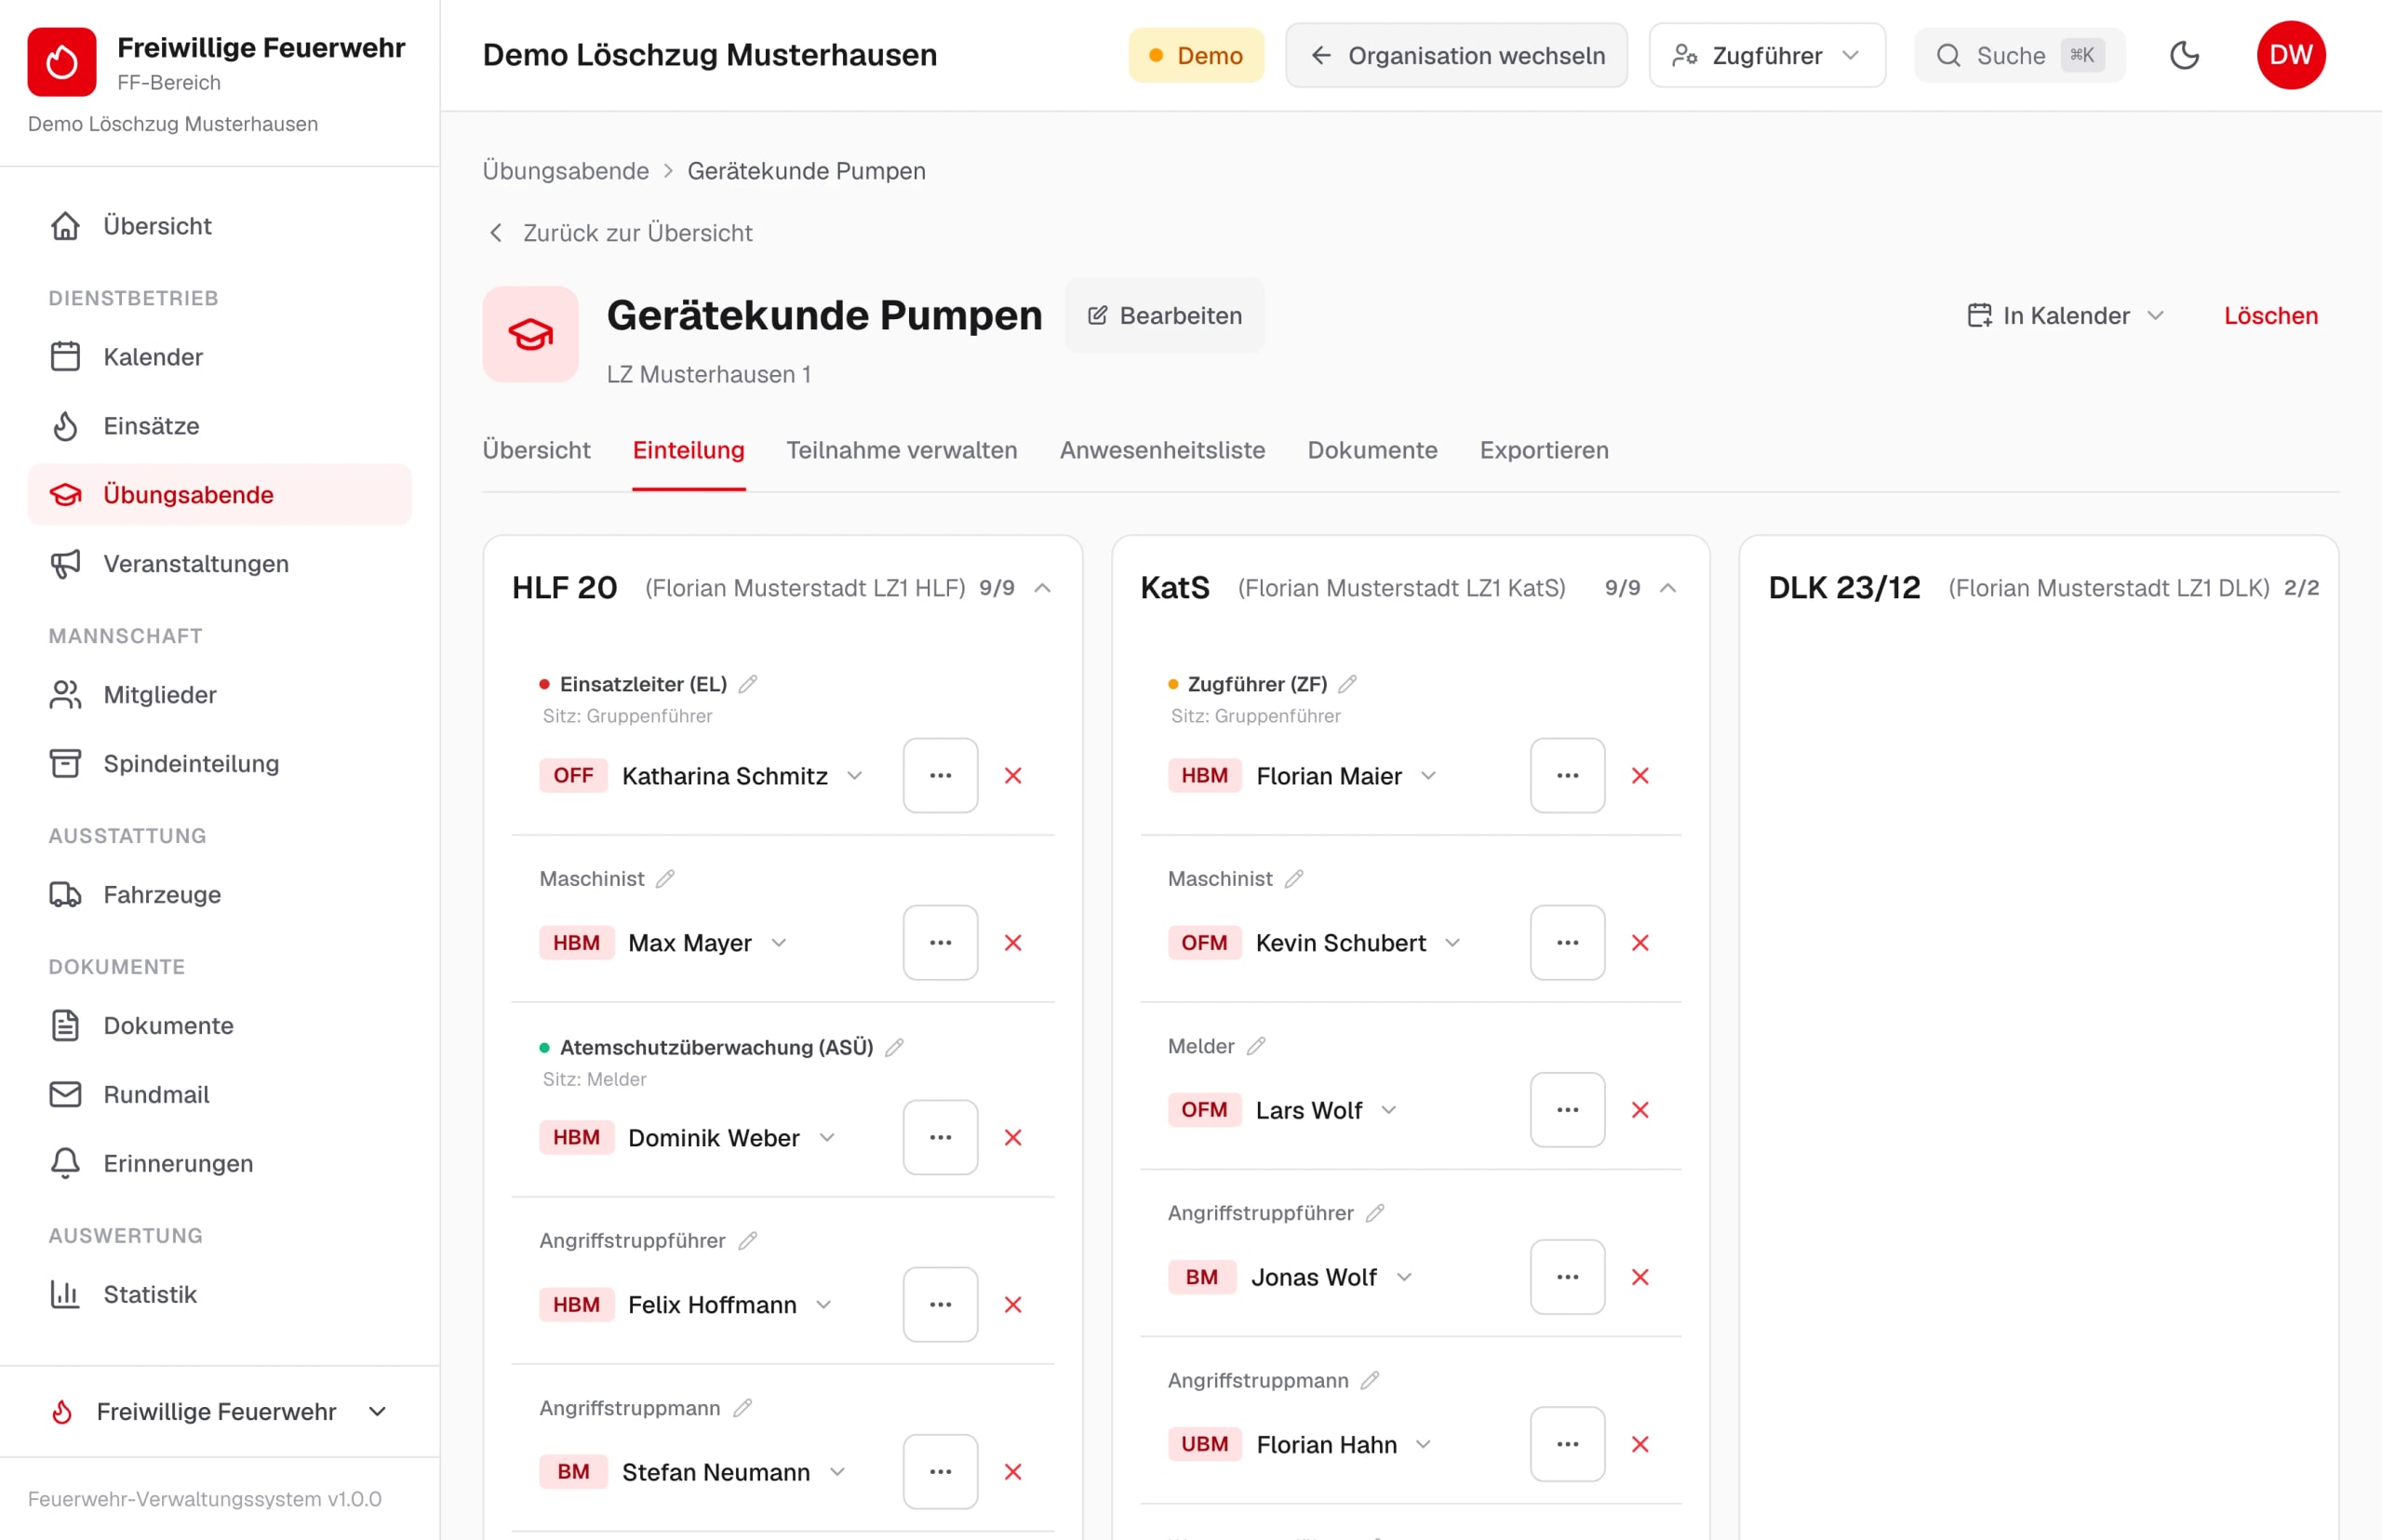Change member dropdown for Max Mayer
This screenshot has width=2382, height=1540.
coord(779,943)
